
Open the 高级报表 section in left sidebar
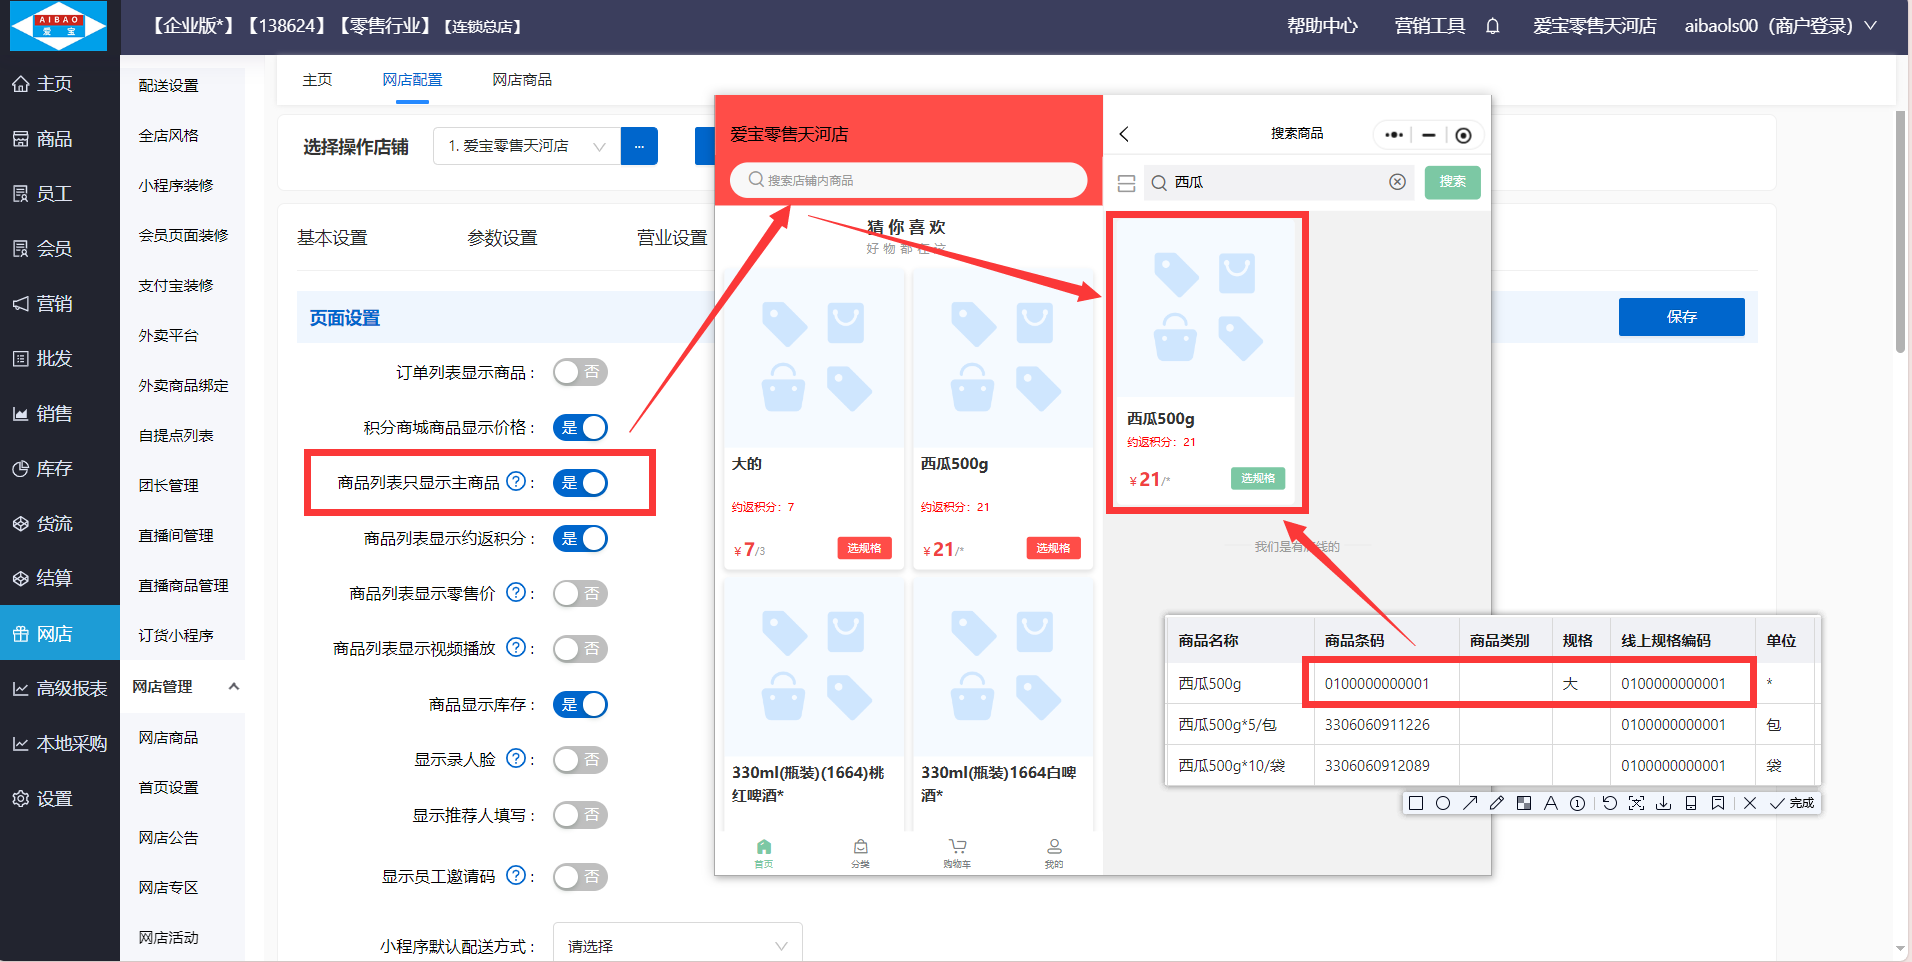60,689
